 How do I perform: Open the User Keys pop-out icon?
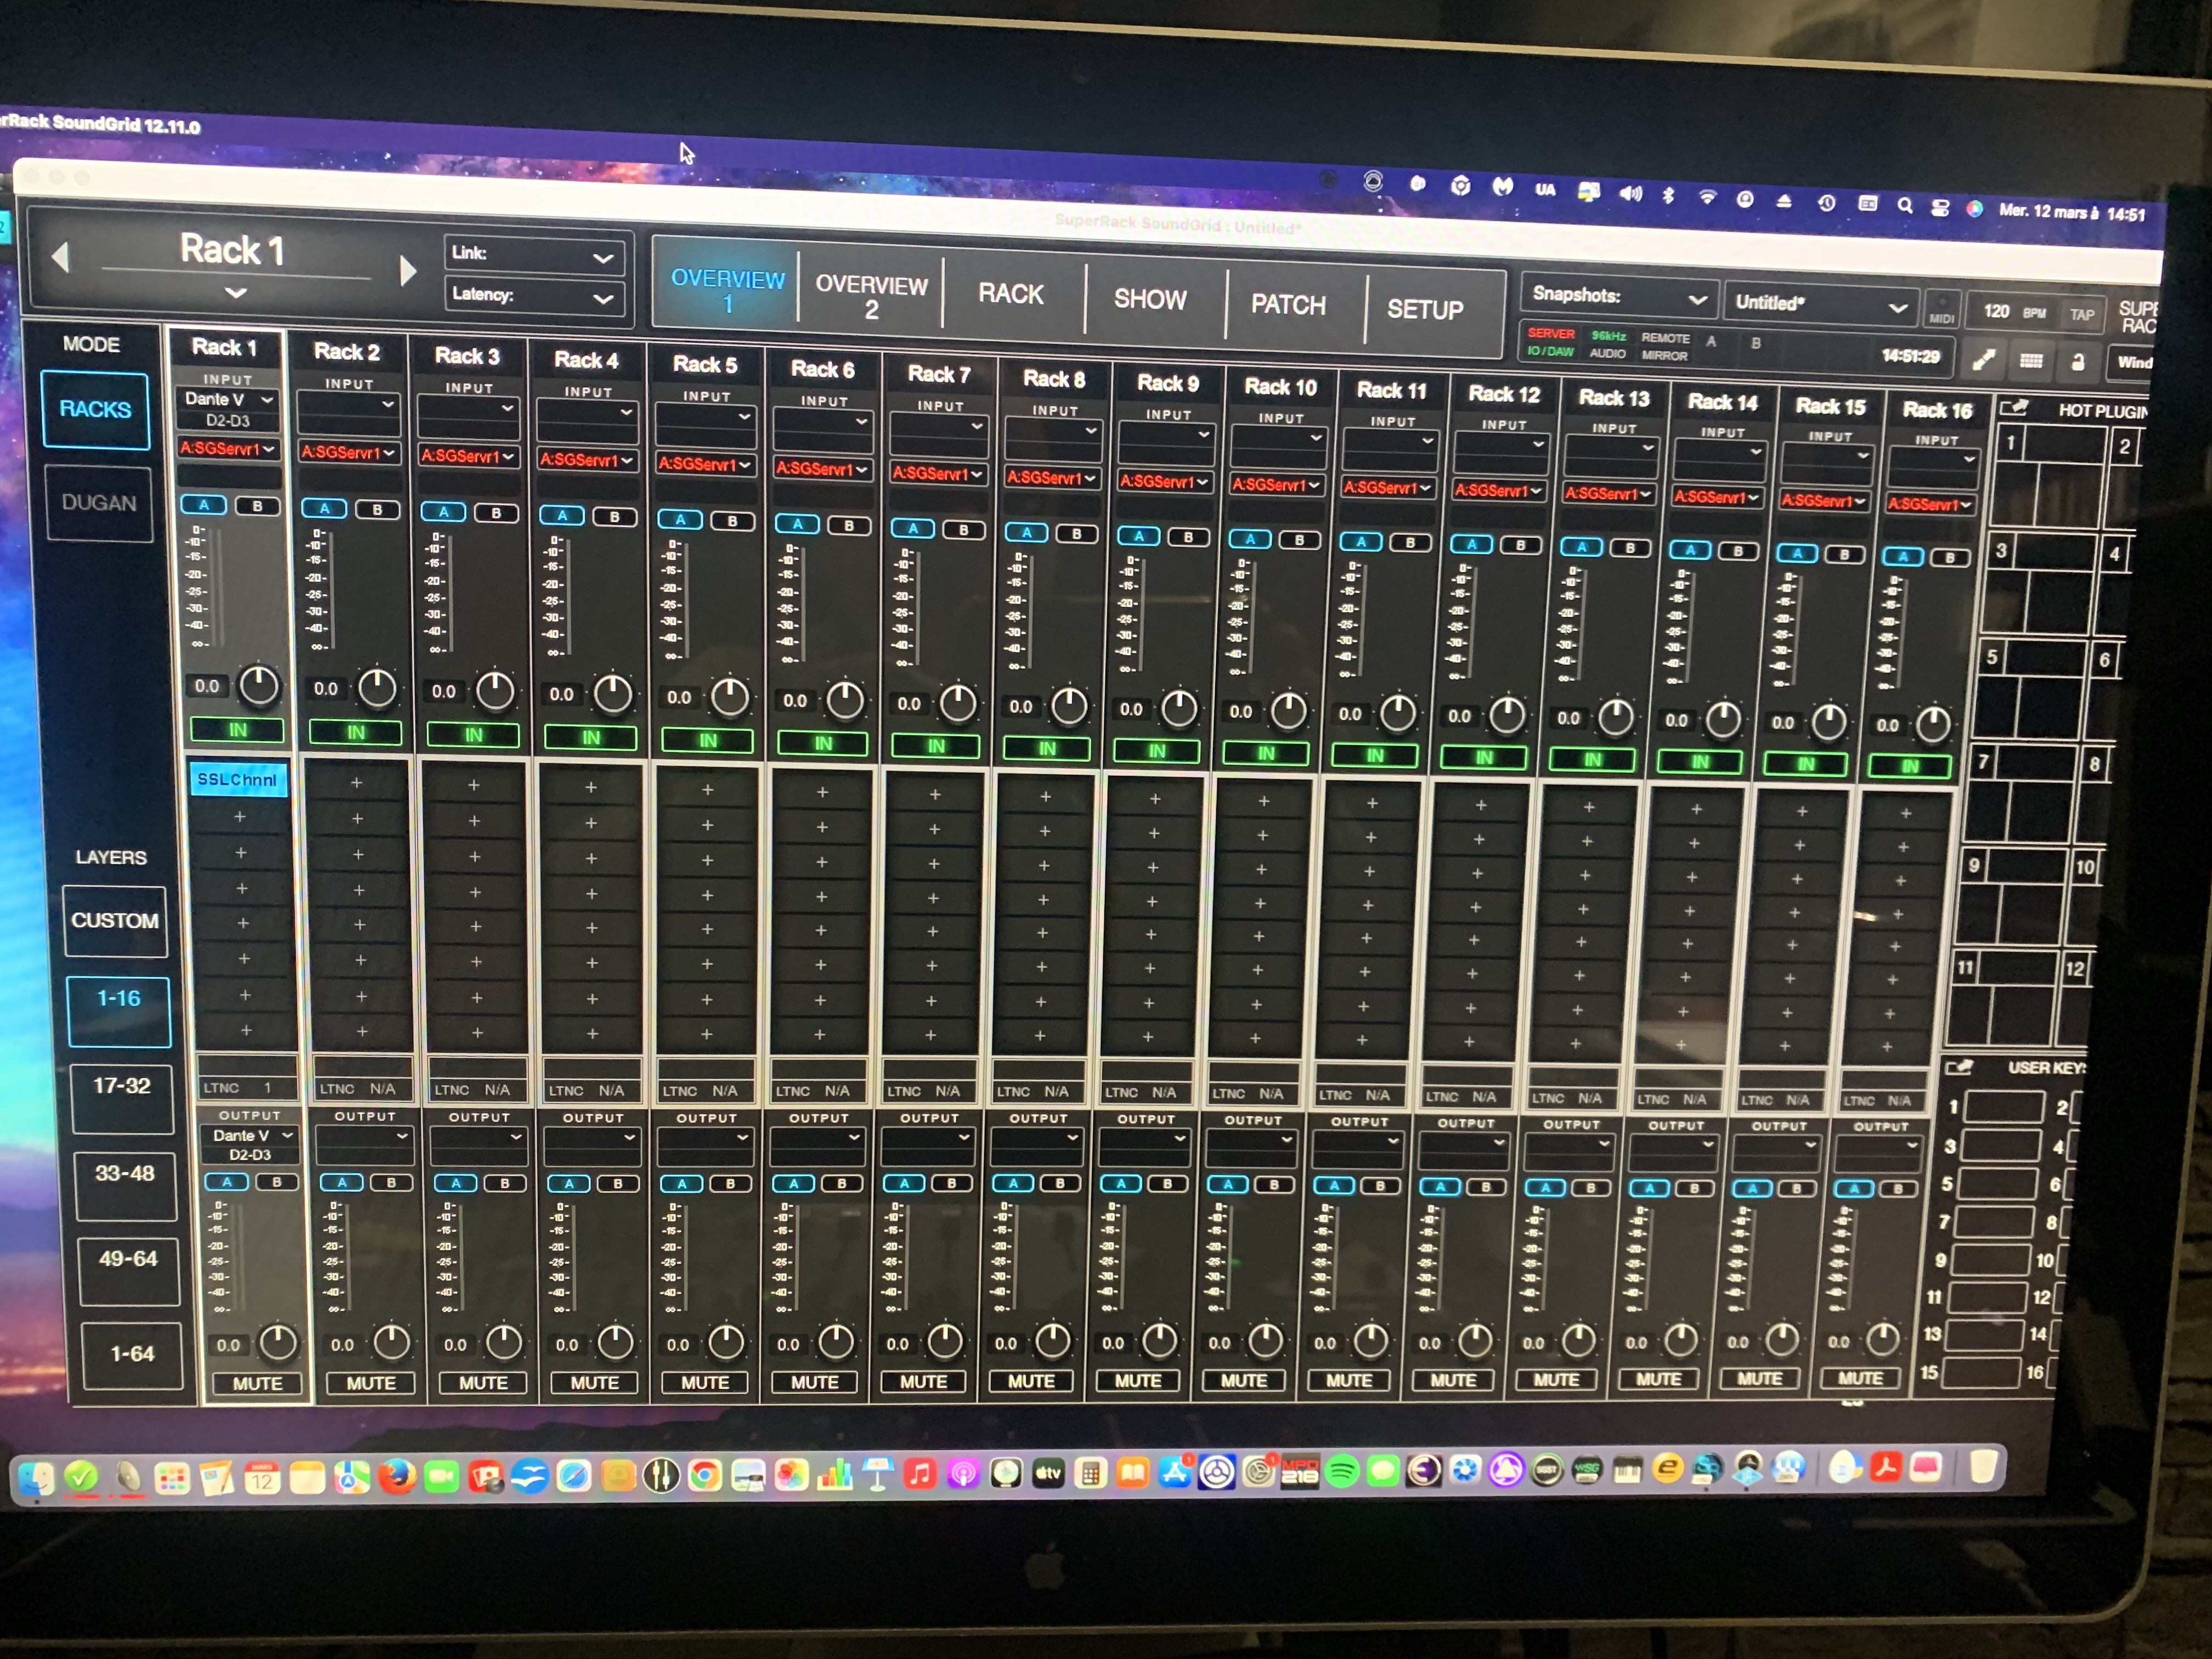tap(1959, 1067)
